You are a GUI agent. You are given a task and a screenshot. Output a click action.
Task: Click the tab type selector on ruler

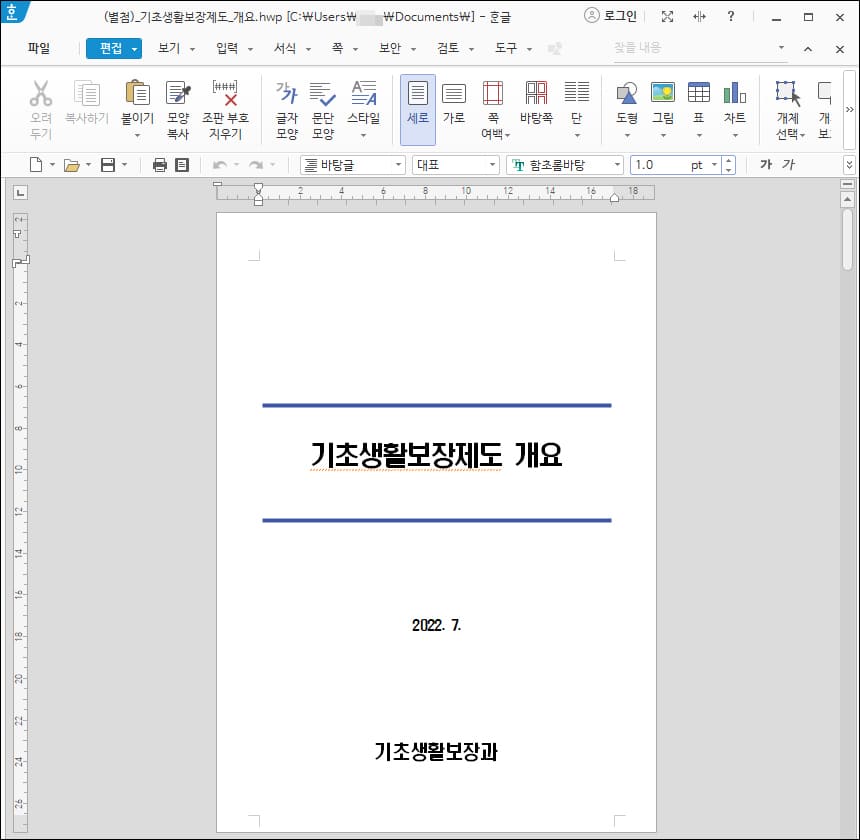click(20, 193)
